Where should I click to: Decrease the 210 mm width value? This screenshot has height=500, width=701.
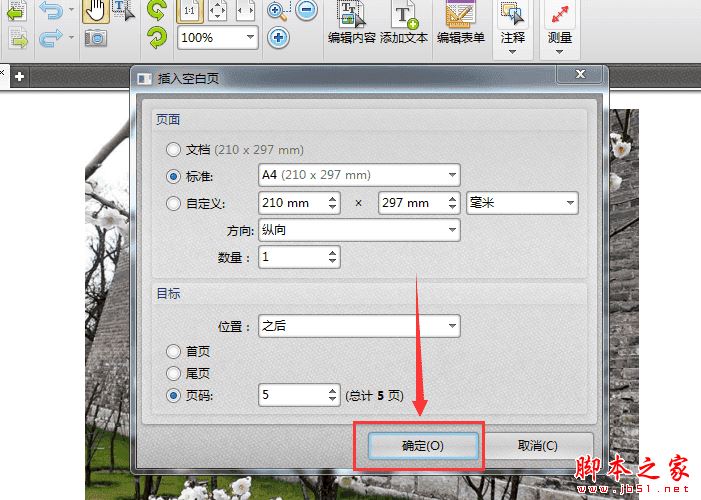[332, 208]
